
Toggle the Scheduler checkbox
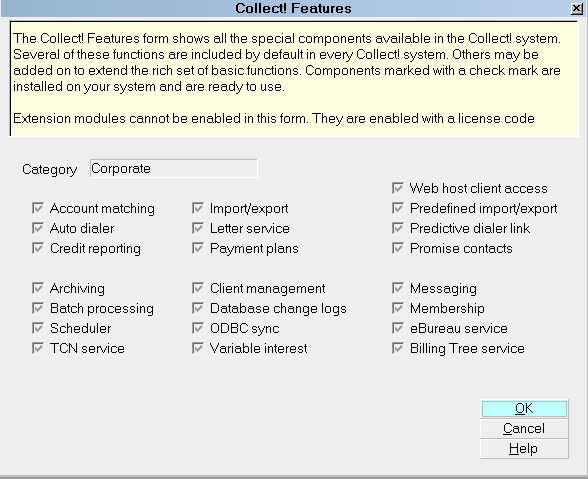(x=38, y=328)
